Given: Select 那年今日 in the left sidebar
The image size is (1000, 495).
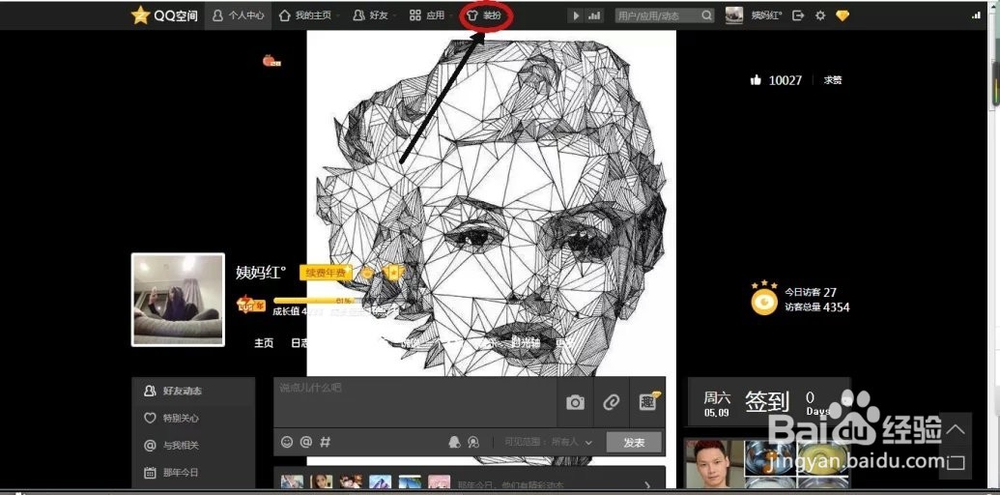Looking at the screenshot, I should (193, 473).
